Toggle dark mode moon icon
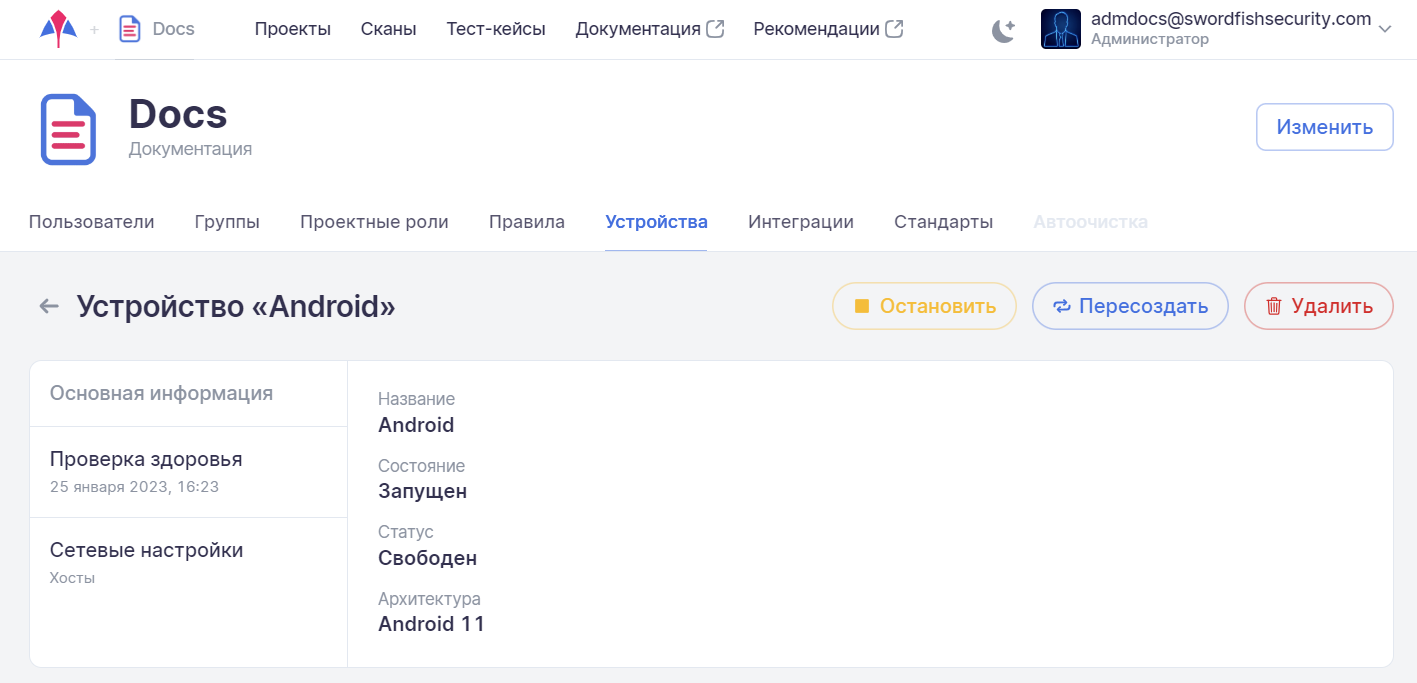This screenshot has height=683, width=1417. [1003, 31]
